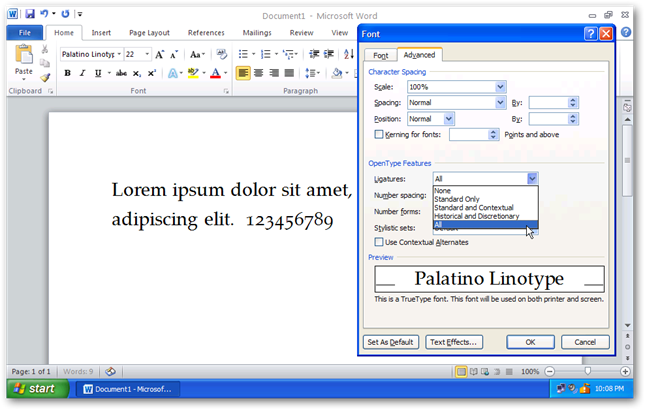Center the paragraph text
This screenshot has height=410, width=645.
[259, 73]
